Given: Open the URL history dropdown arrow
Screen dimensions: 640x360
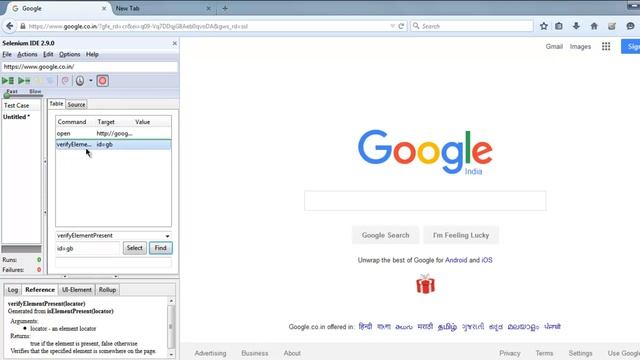Looking at the screenshot, I should click(x=392, y=26).
